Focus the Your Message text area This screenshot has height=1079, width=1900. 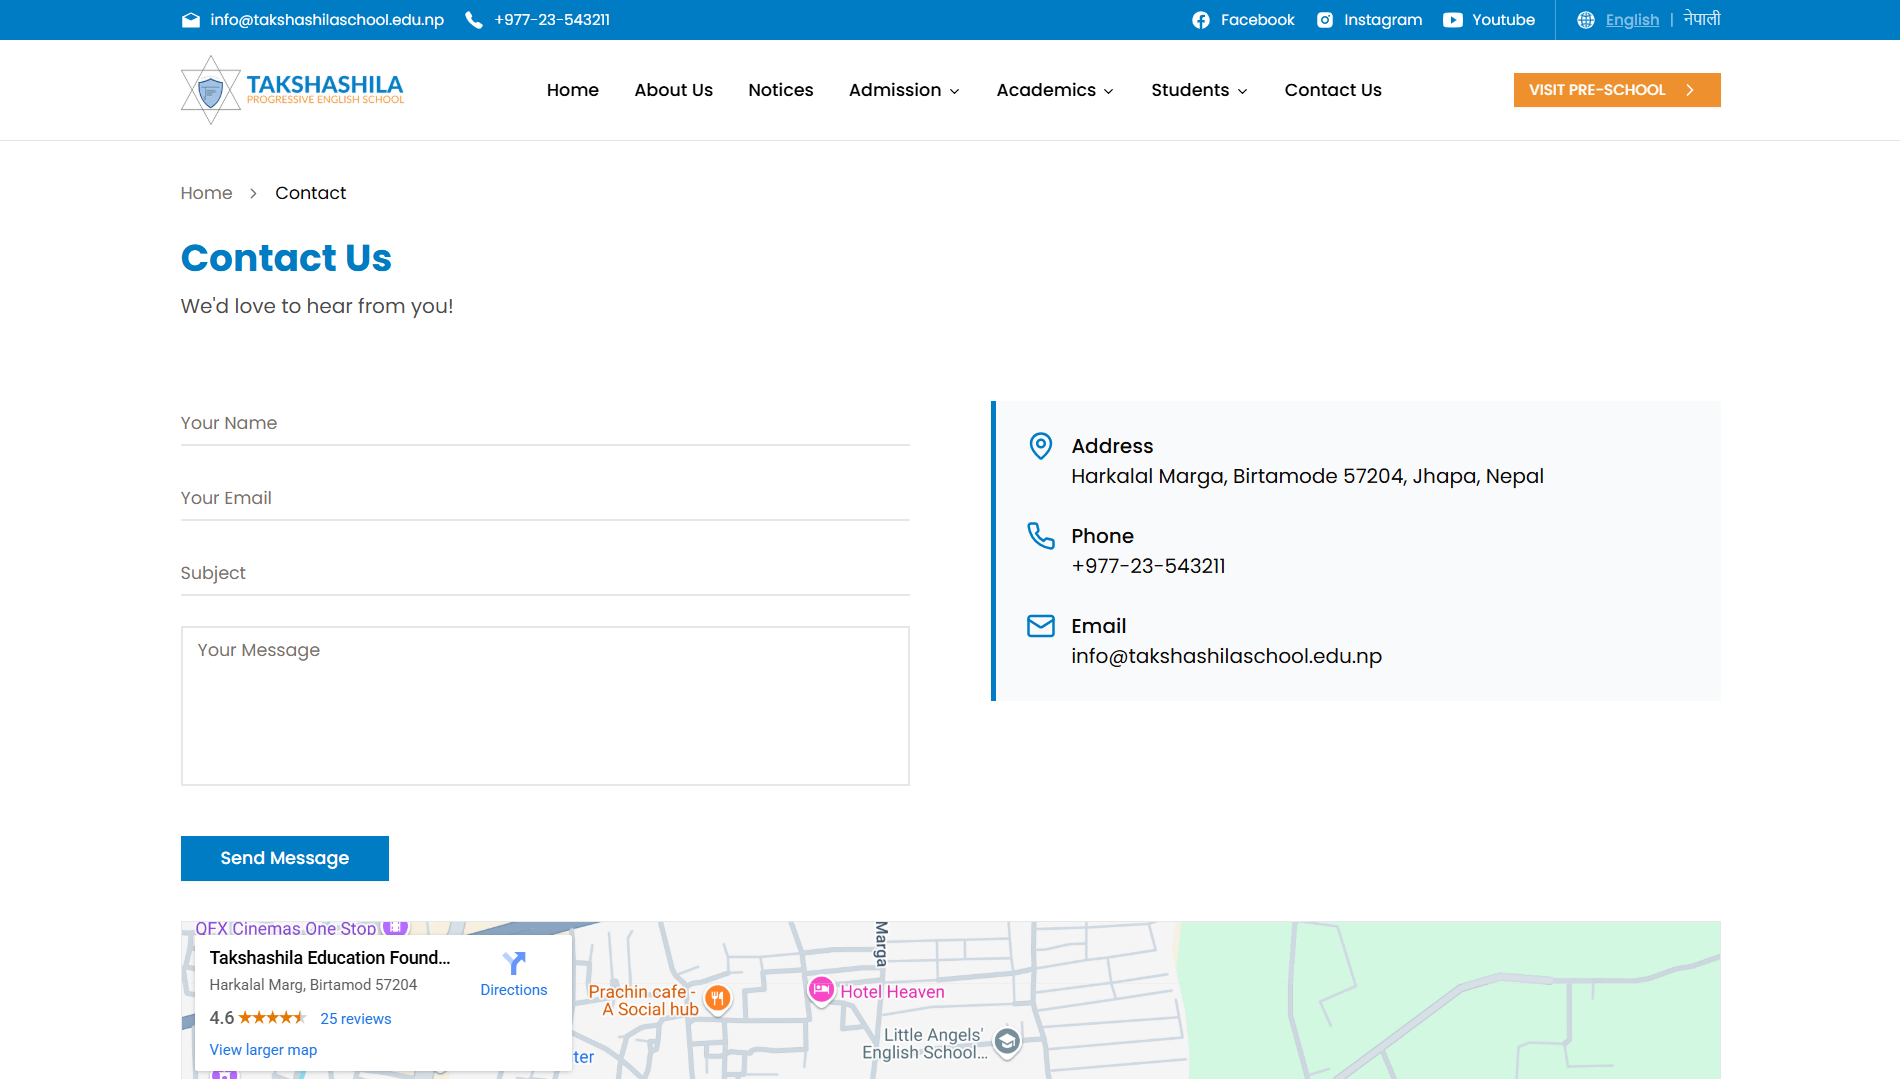click(x=545, y=706)
